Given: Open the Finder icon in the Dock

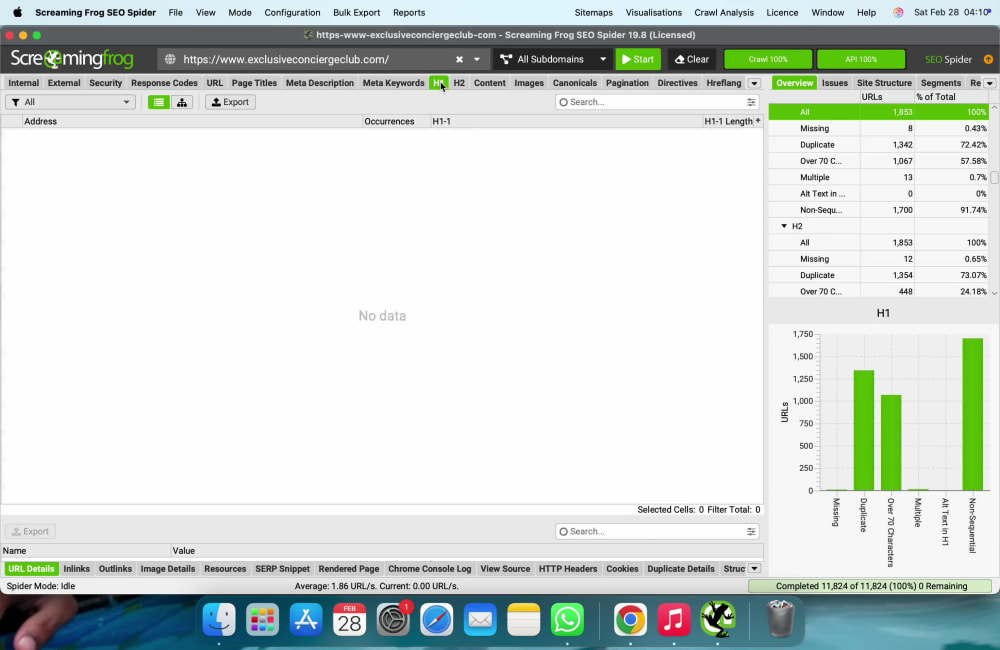Looking at the screenshot, I should tap(219, 619).
